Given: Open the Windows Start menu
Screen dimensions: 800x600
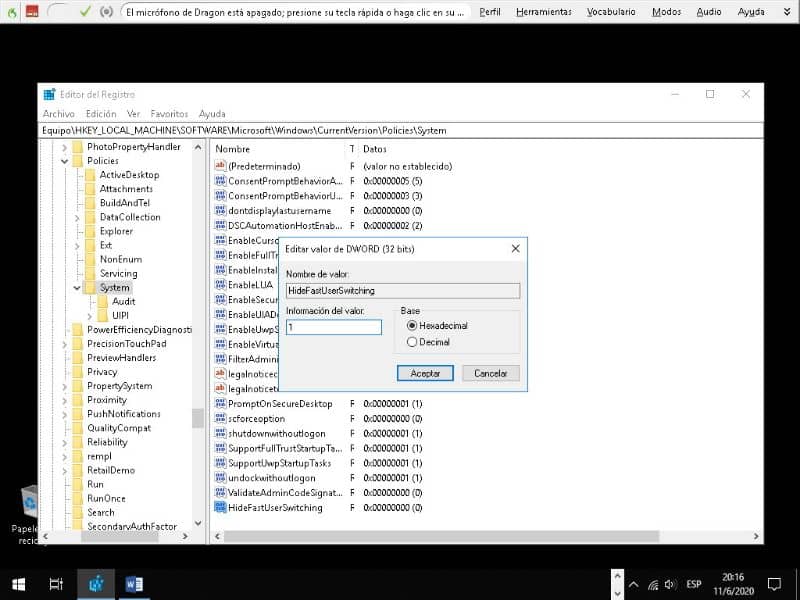Looking at the screenshot, I should pyautogui.click(x=19, y=584).
